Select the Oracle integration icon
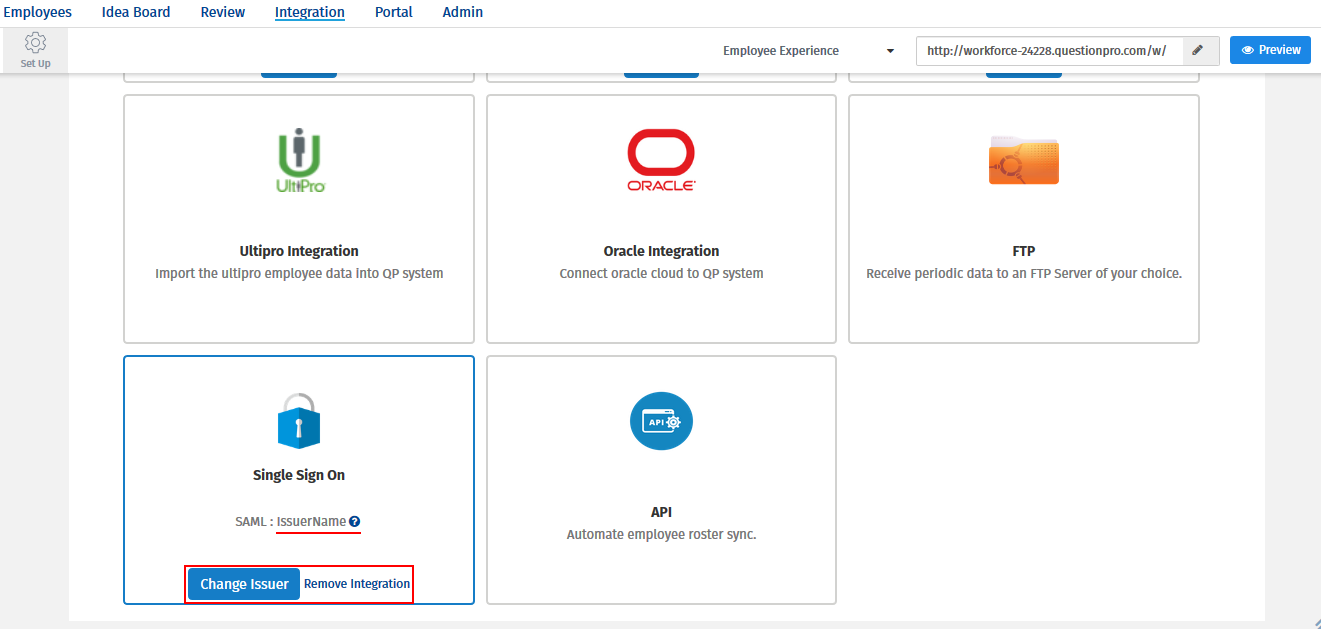This screenshot has width=1321, height=629. [x=660, y=158]
